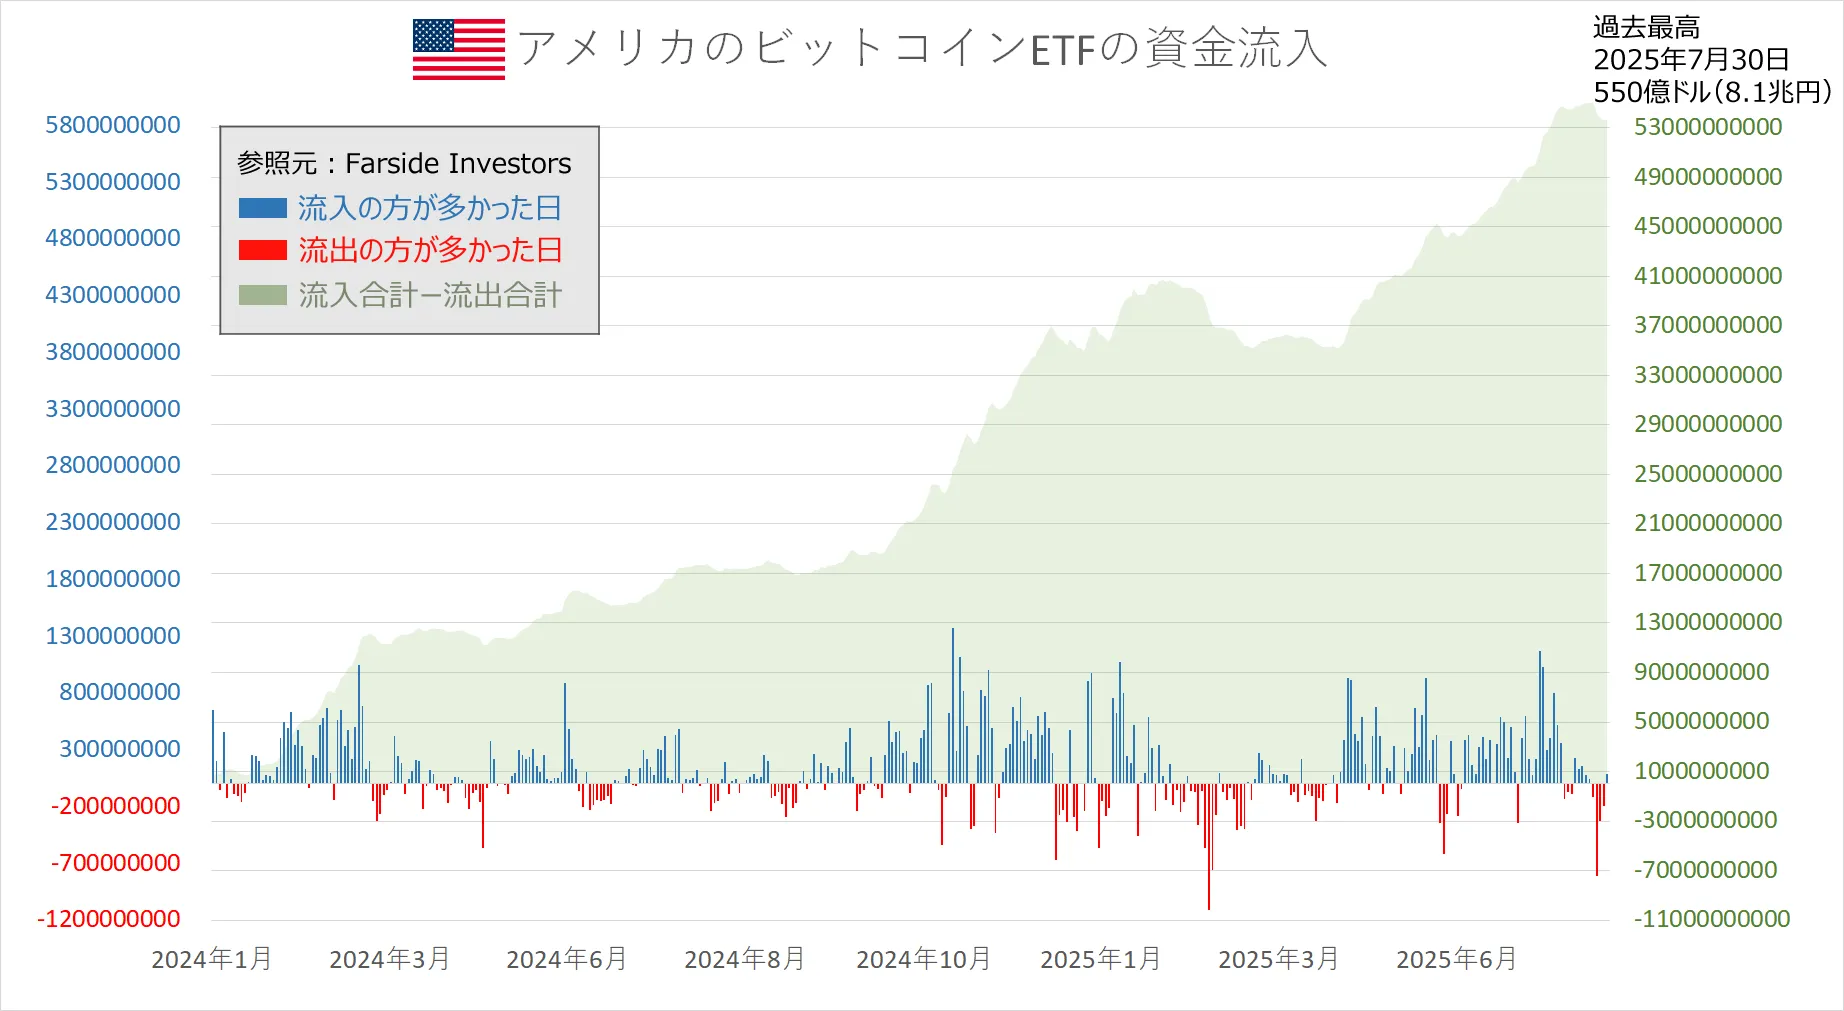This screenshot has width=1844, height=1011.
Task: Click the tallest blue inflow bar near 2024年10月
Action: (951, 700)
